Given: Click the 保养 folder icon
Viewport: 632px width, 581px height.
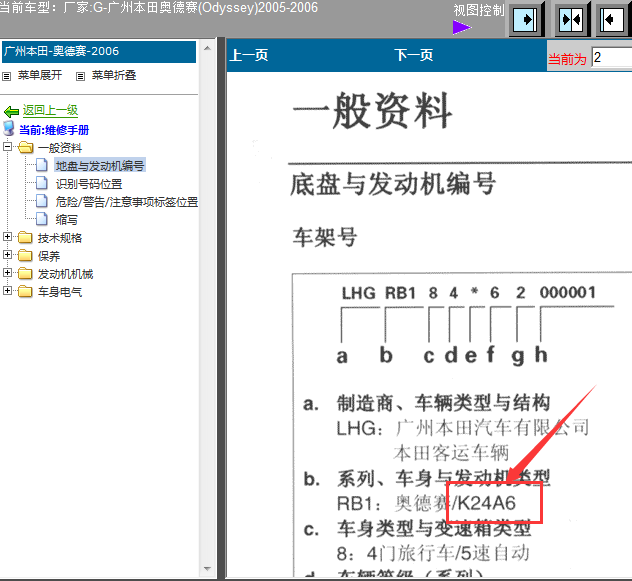Looking at the screenshot, I should click(x=25, y=256).
